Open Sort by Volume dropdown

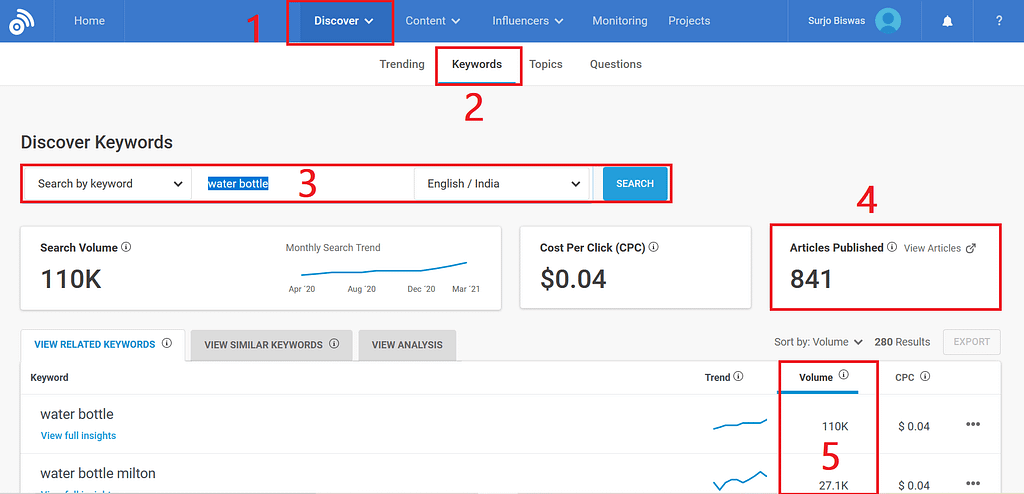pos(818,342)
